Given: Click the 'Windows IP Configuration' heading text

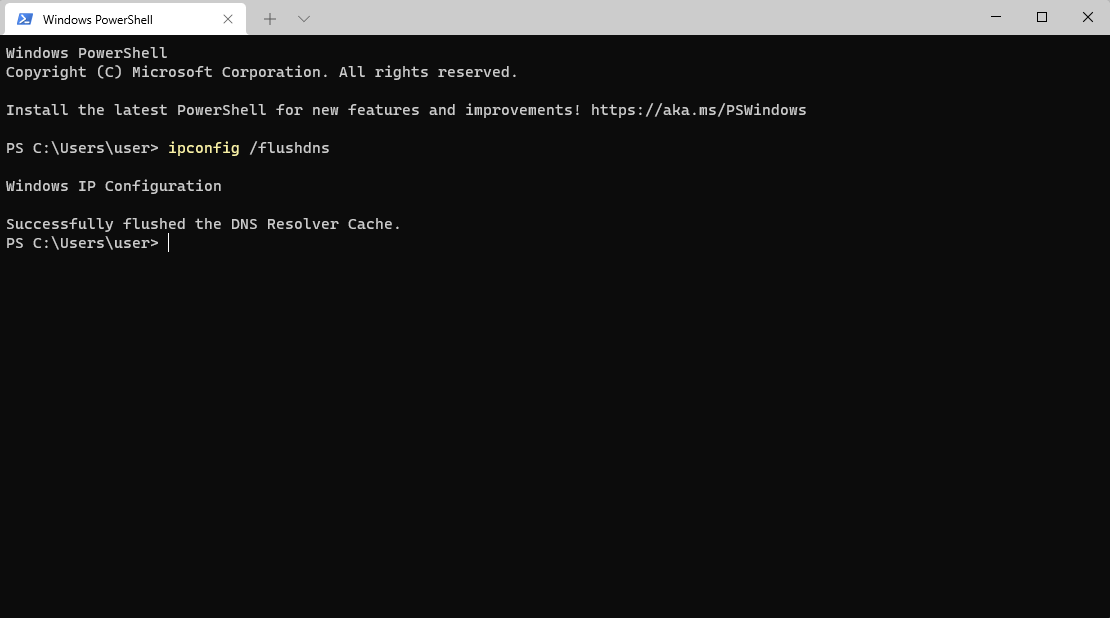Looking at the screenshot, I should [113, 185].
